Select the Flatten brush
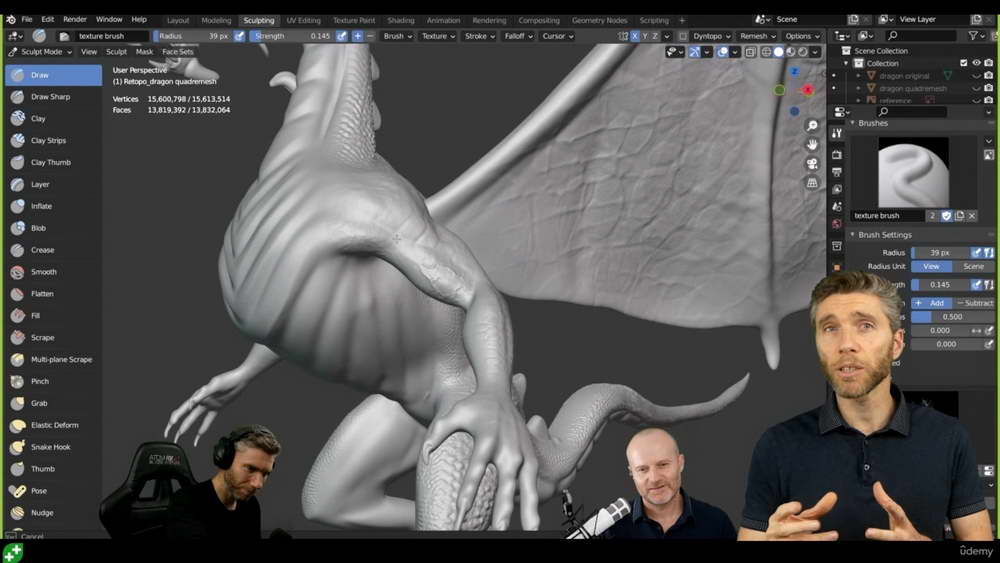The height and width of the screenshot is (563, 1000). 54,294
